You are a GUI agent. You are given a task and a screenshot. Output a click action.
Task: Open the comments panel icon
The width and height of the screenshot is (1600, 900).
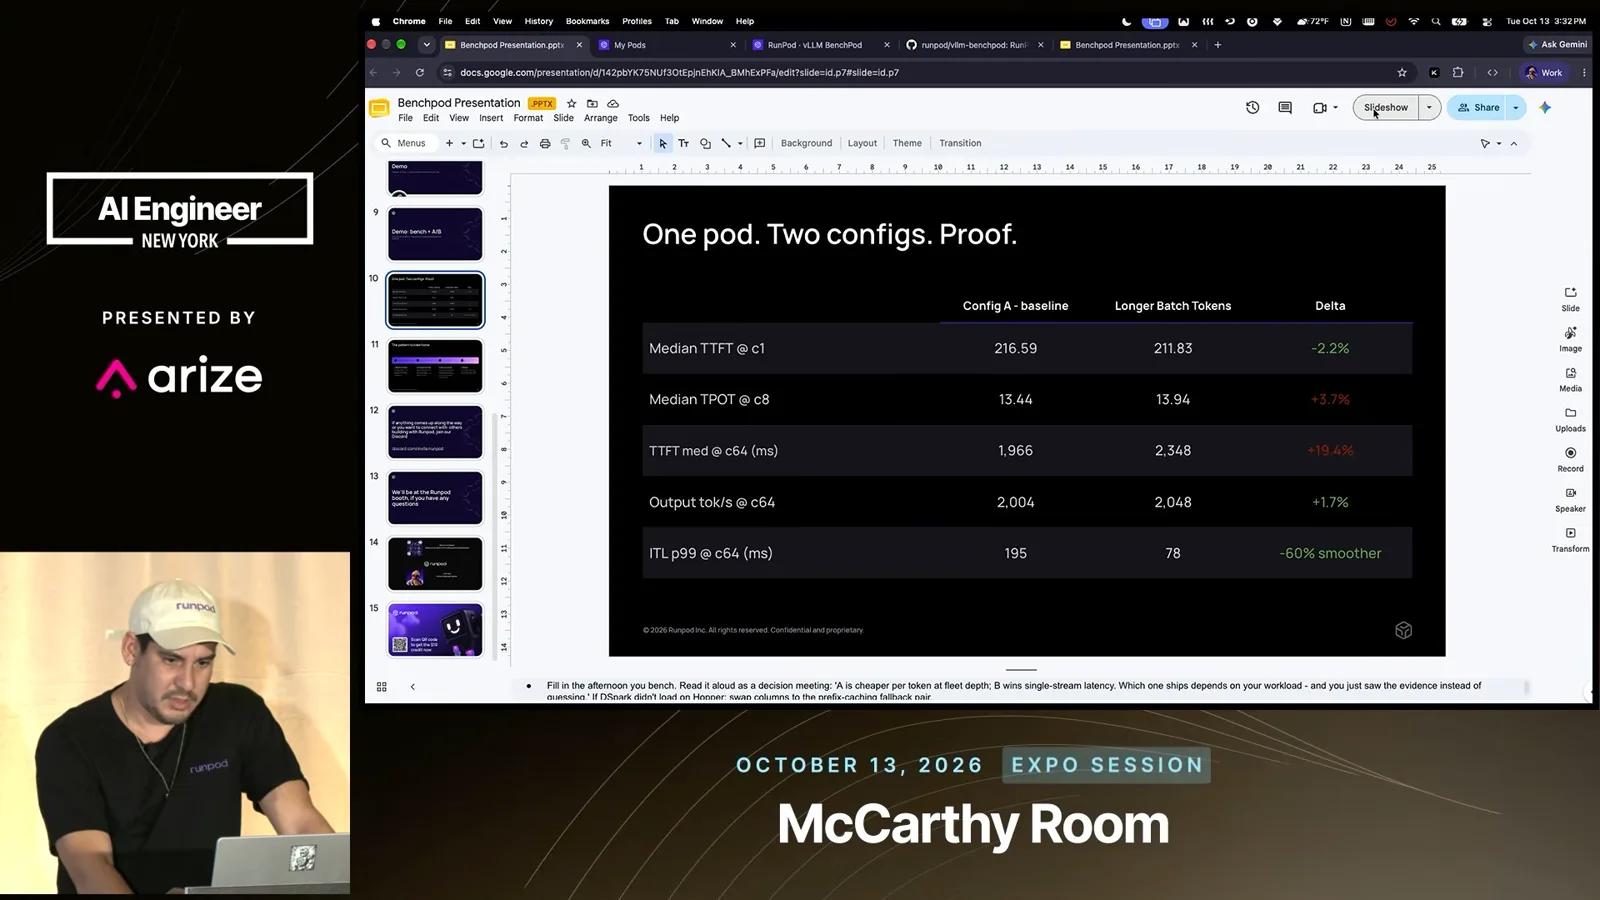[1285, 107]
